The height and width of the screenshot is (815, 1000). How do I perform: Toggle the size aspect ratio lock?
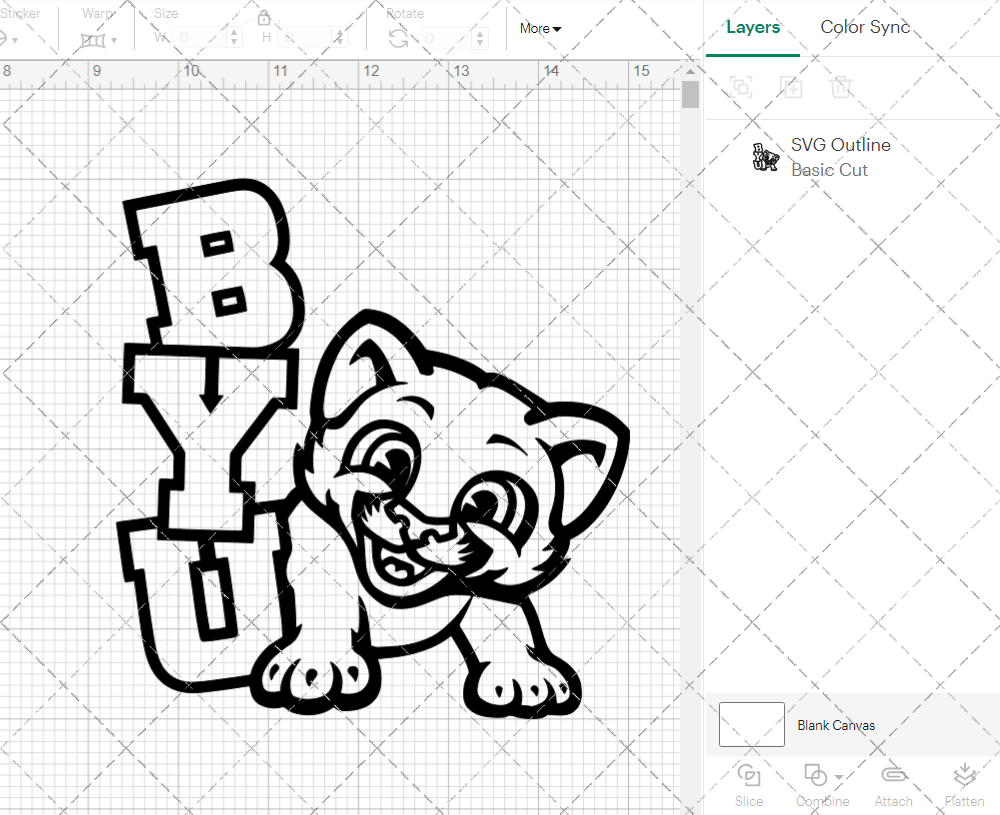tap(263, 18)
